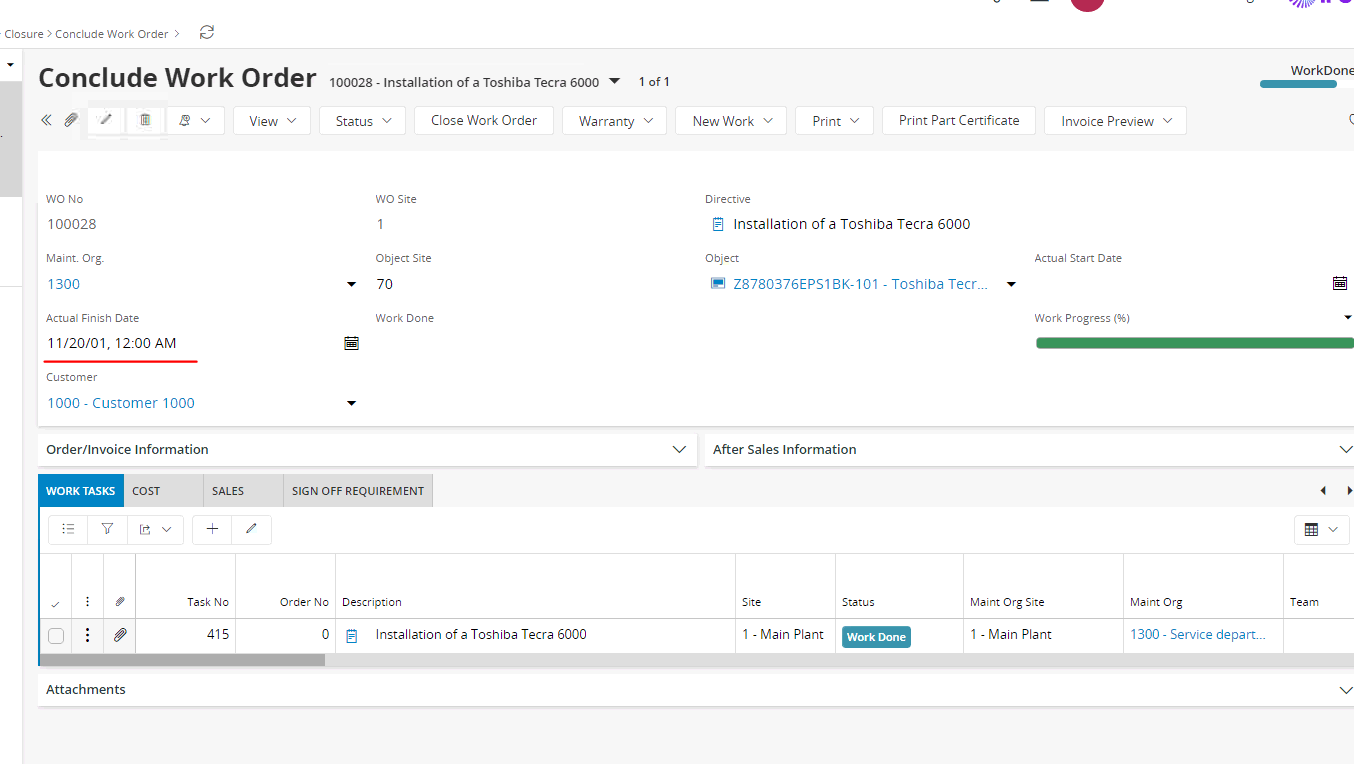Open the table column layout dropdown

click(1322, 530)
